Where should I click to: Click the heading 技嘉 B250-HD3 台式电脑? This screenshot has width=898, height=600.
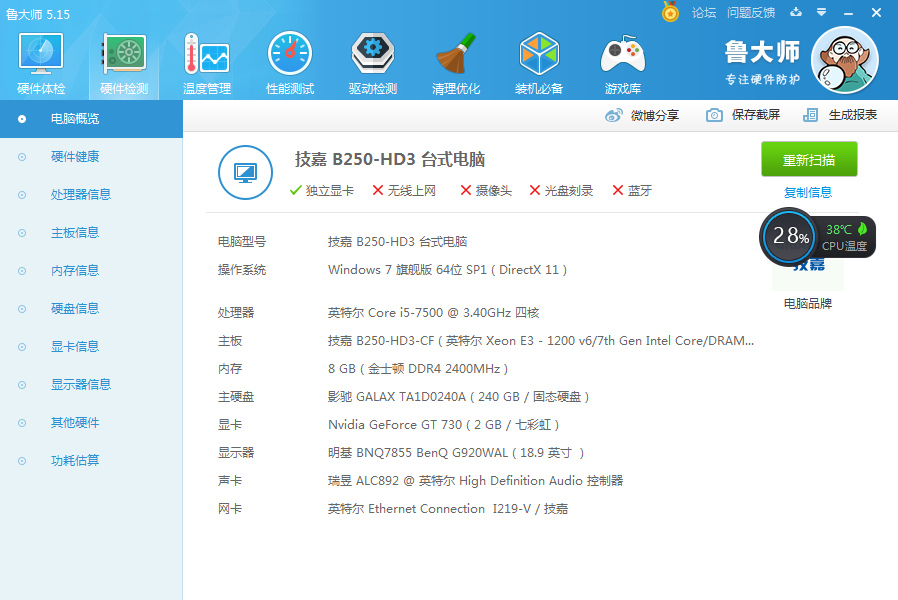[x=390, y=159]
